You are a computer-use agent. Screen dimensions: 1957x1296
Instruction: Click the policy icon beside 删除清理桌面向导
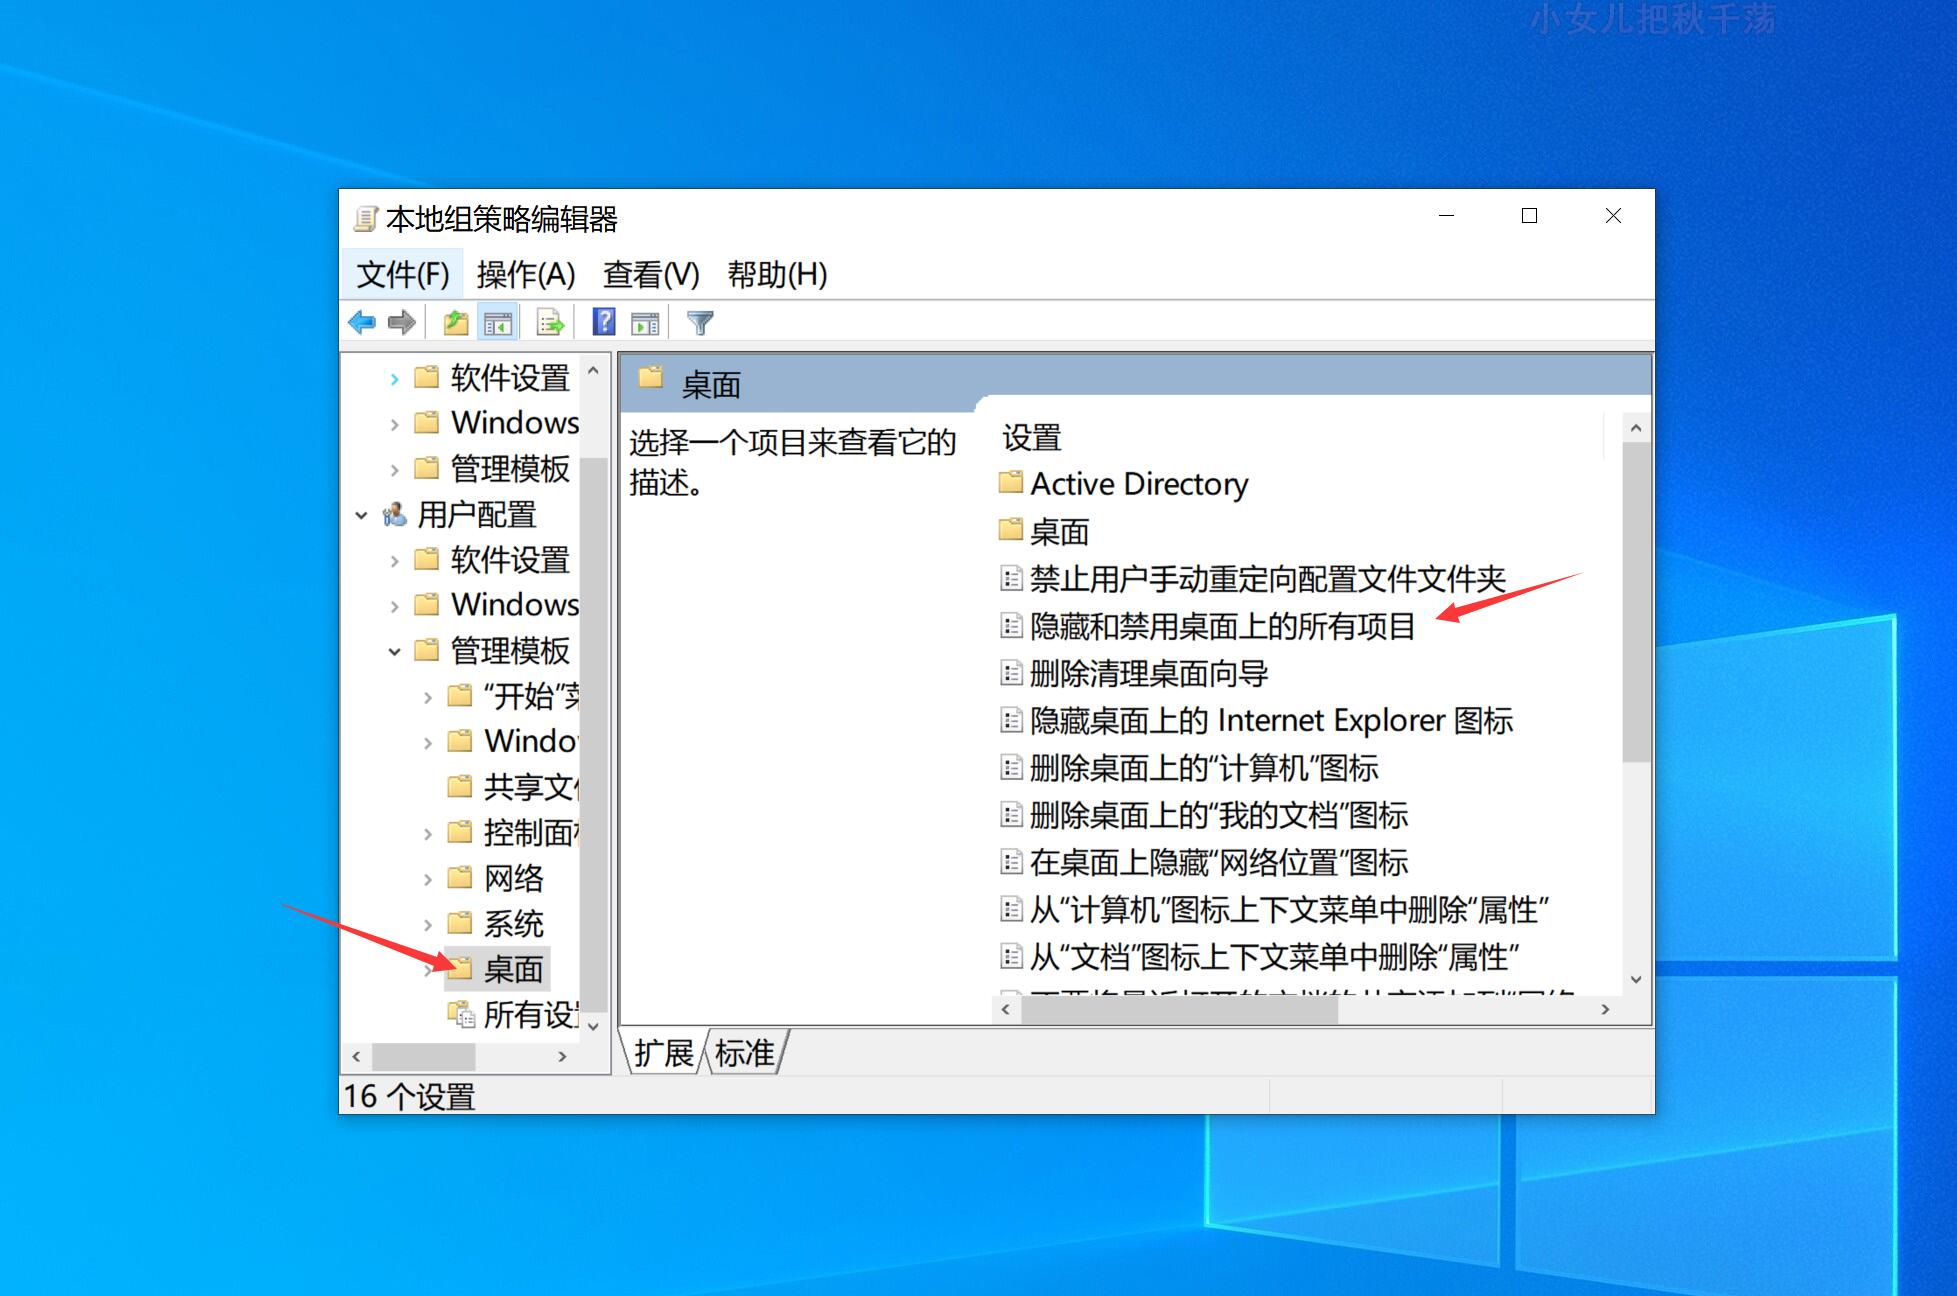point(1012,673)
